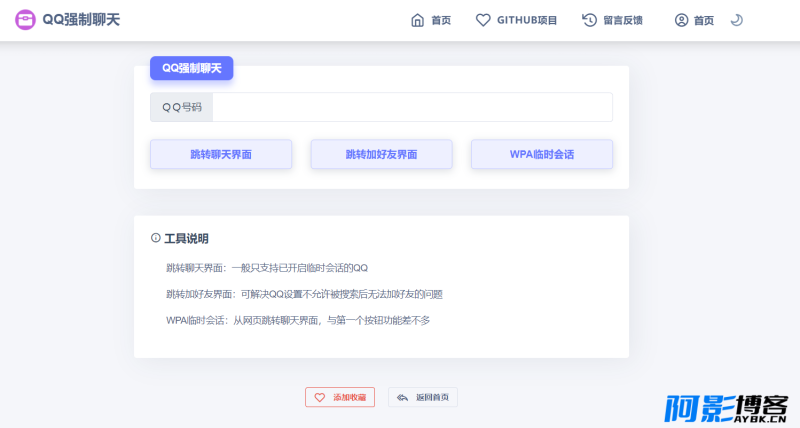This screenshot has width=800, height=428.
Task: Click the 跳转聊天界面 button
Action: point(221,154)
